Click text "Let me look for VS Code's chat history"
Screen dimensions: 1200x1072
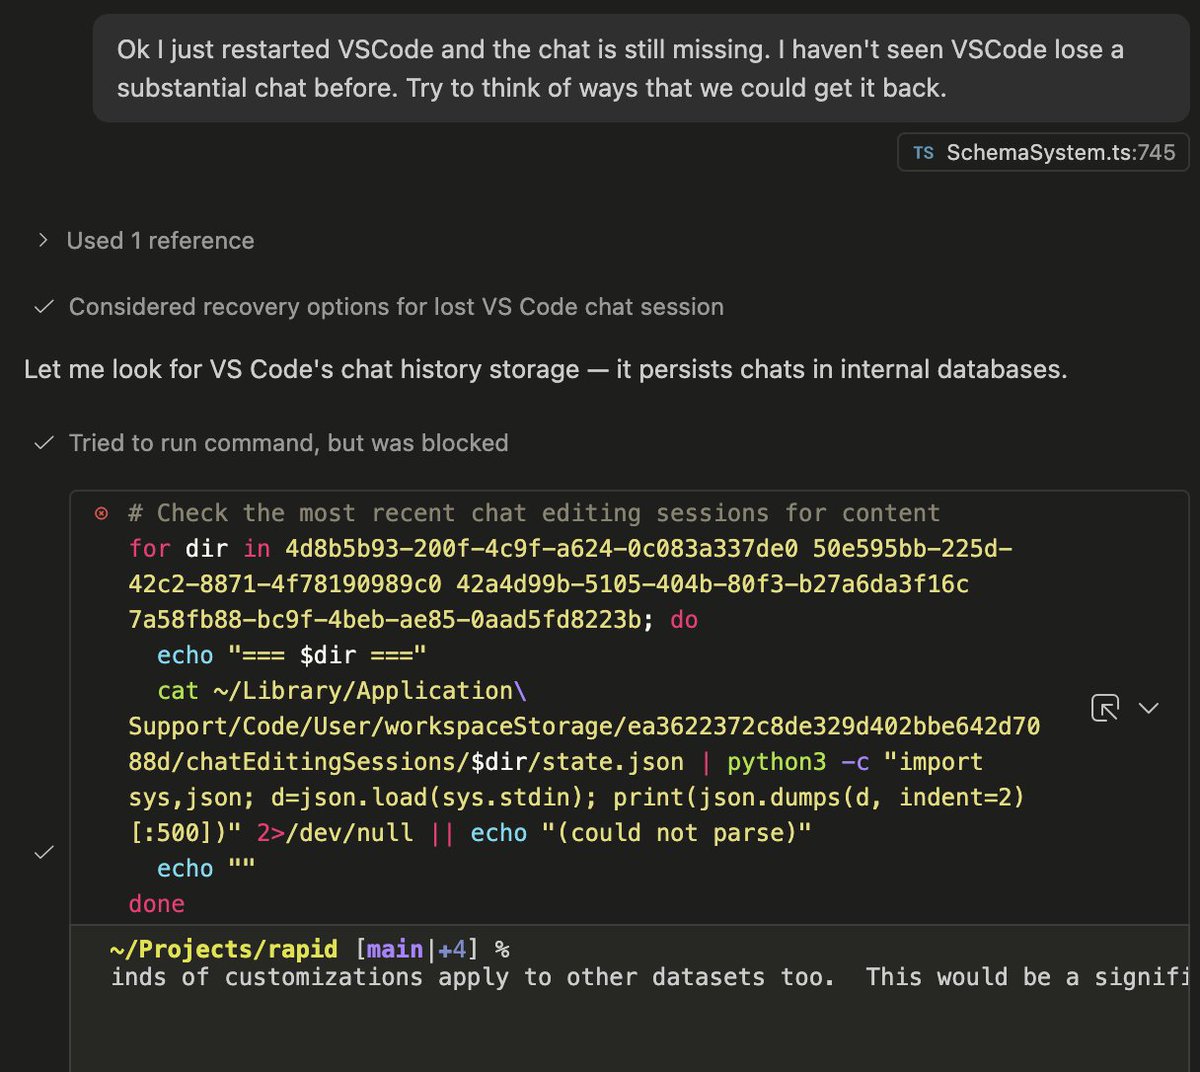[545, 369]
